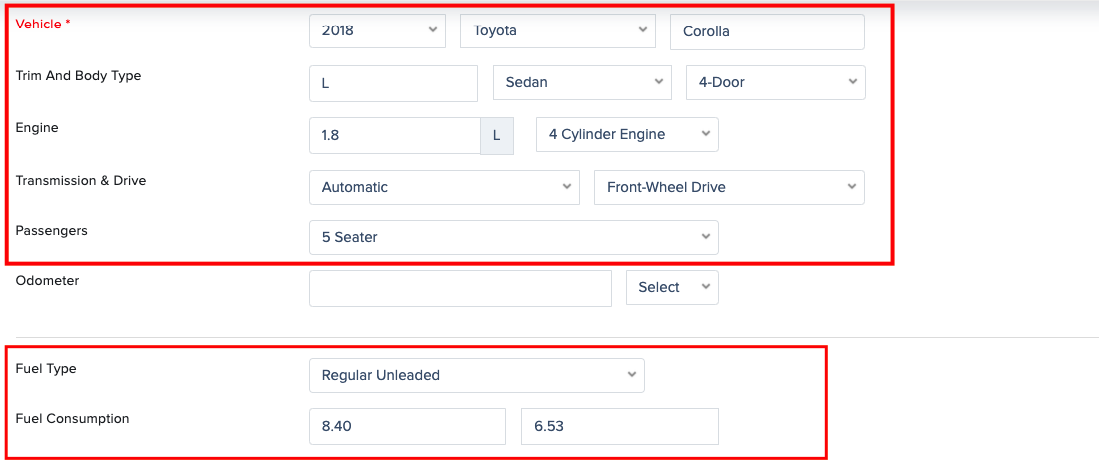The height and width of the screenshot is (468, 1099).
Task: Open the 4-Door dropdown
Action: [x=775, y=82]
